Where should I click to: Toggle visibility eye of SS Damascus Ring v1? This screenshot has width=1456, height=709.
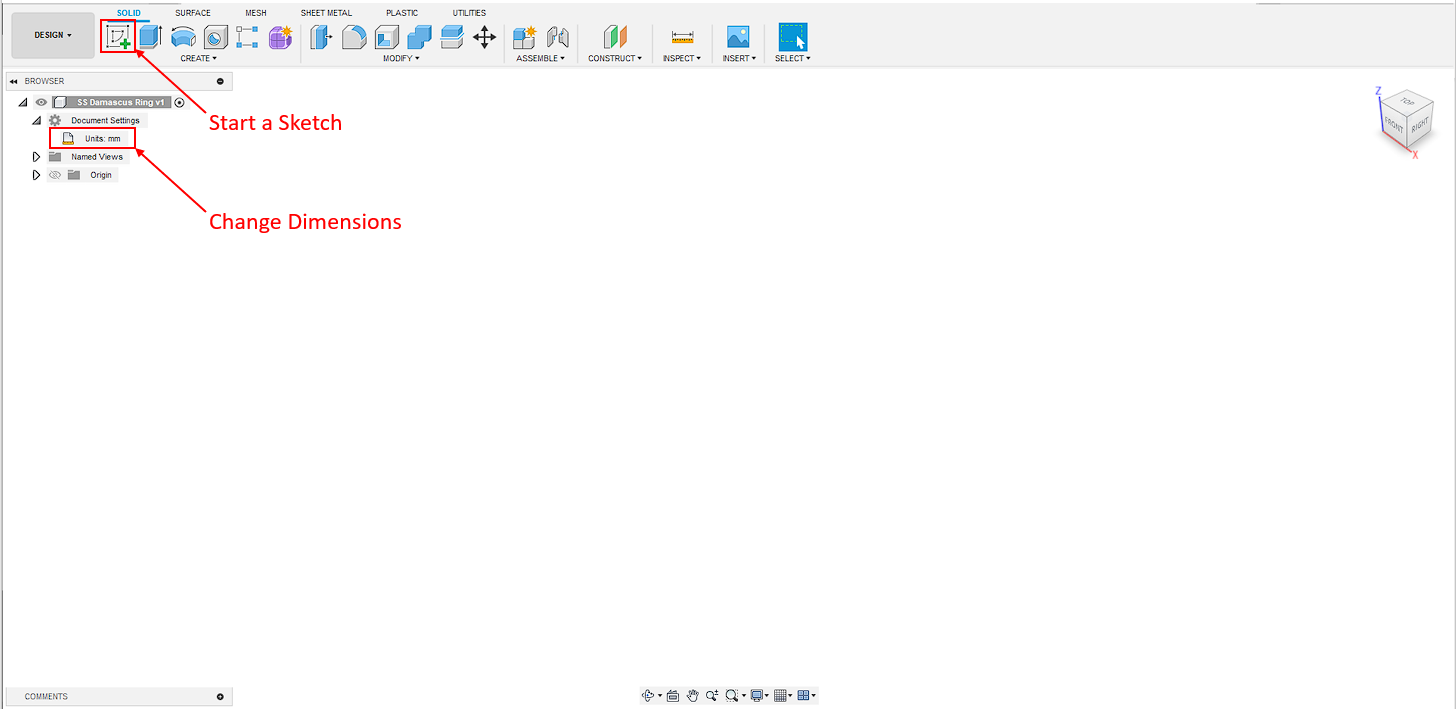[41, 102]
